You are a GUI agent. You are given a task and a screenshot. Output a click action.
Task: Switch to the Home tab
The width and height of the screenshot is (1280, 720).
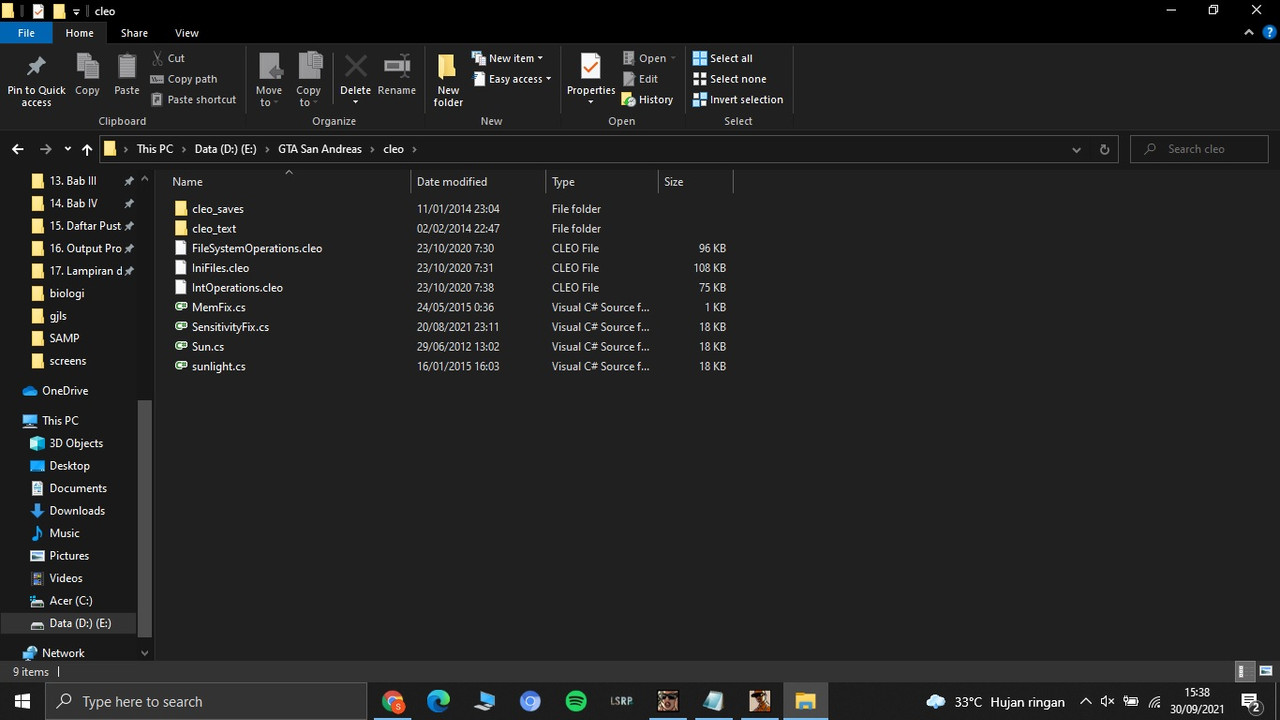(x=79, y=33)
